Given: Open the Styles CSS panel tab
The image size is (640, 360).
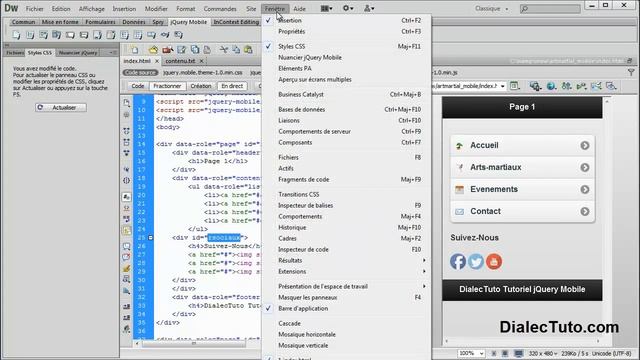Looking at the screenshot, I should [40, 53].
